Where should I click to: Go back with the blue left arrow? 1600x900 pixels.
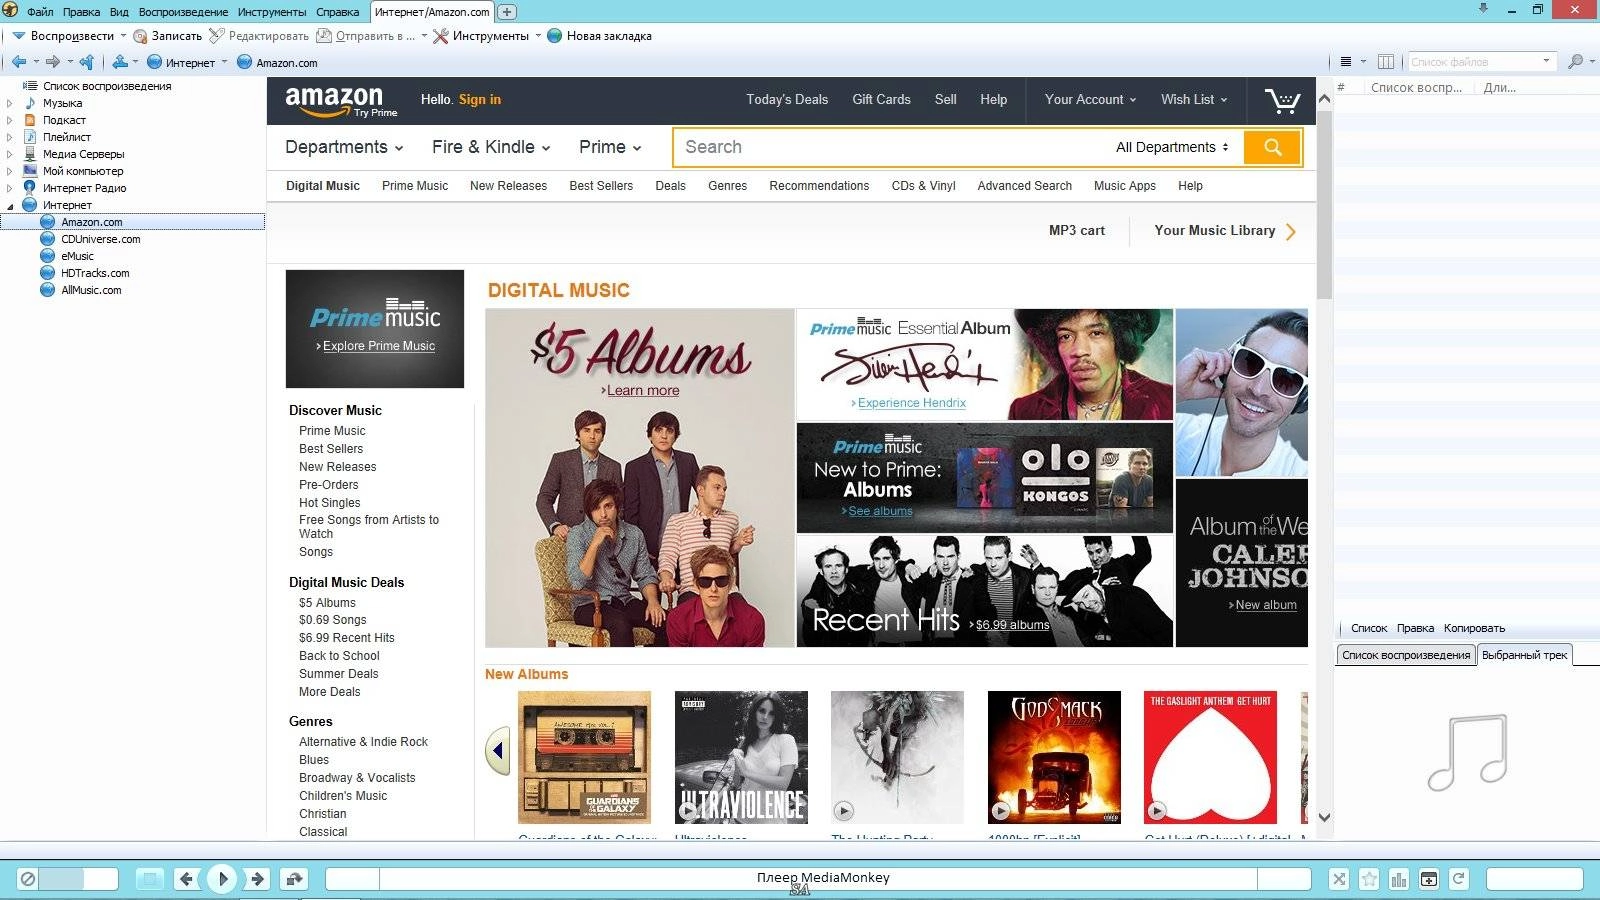[x=19, y=62]
